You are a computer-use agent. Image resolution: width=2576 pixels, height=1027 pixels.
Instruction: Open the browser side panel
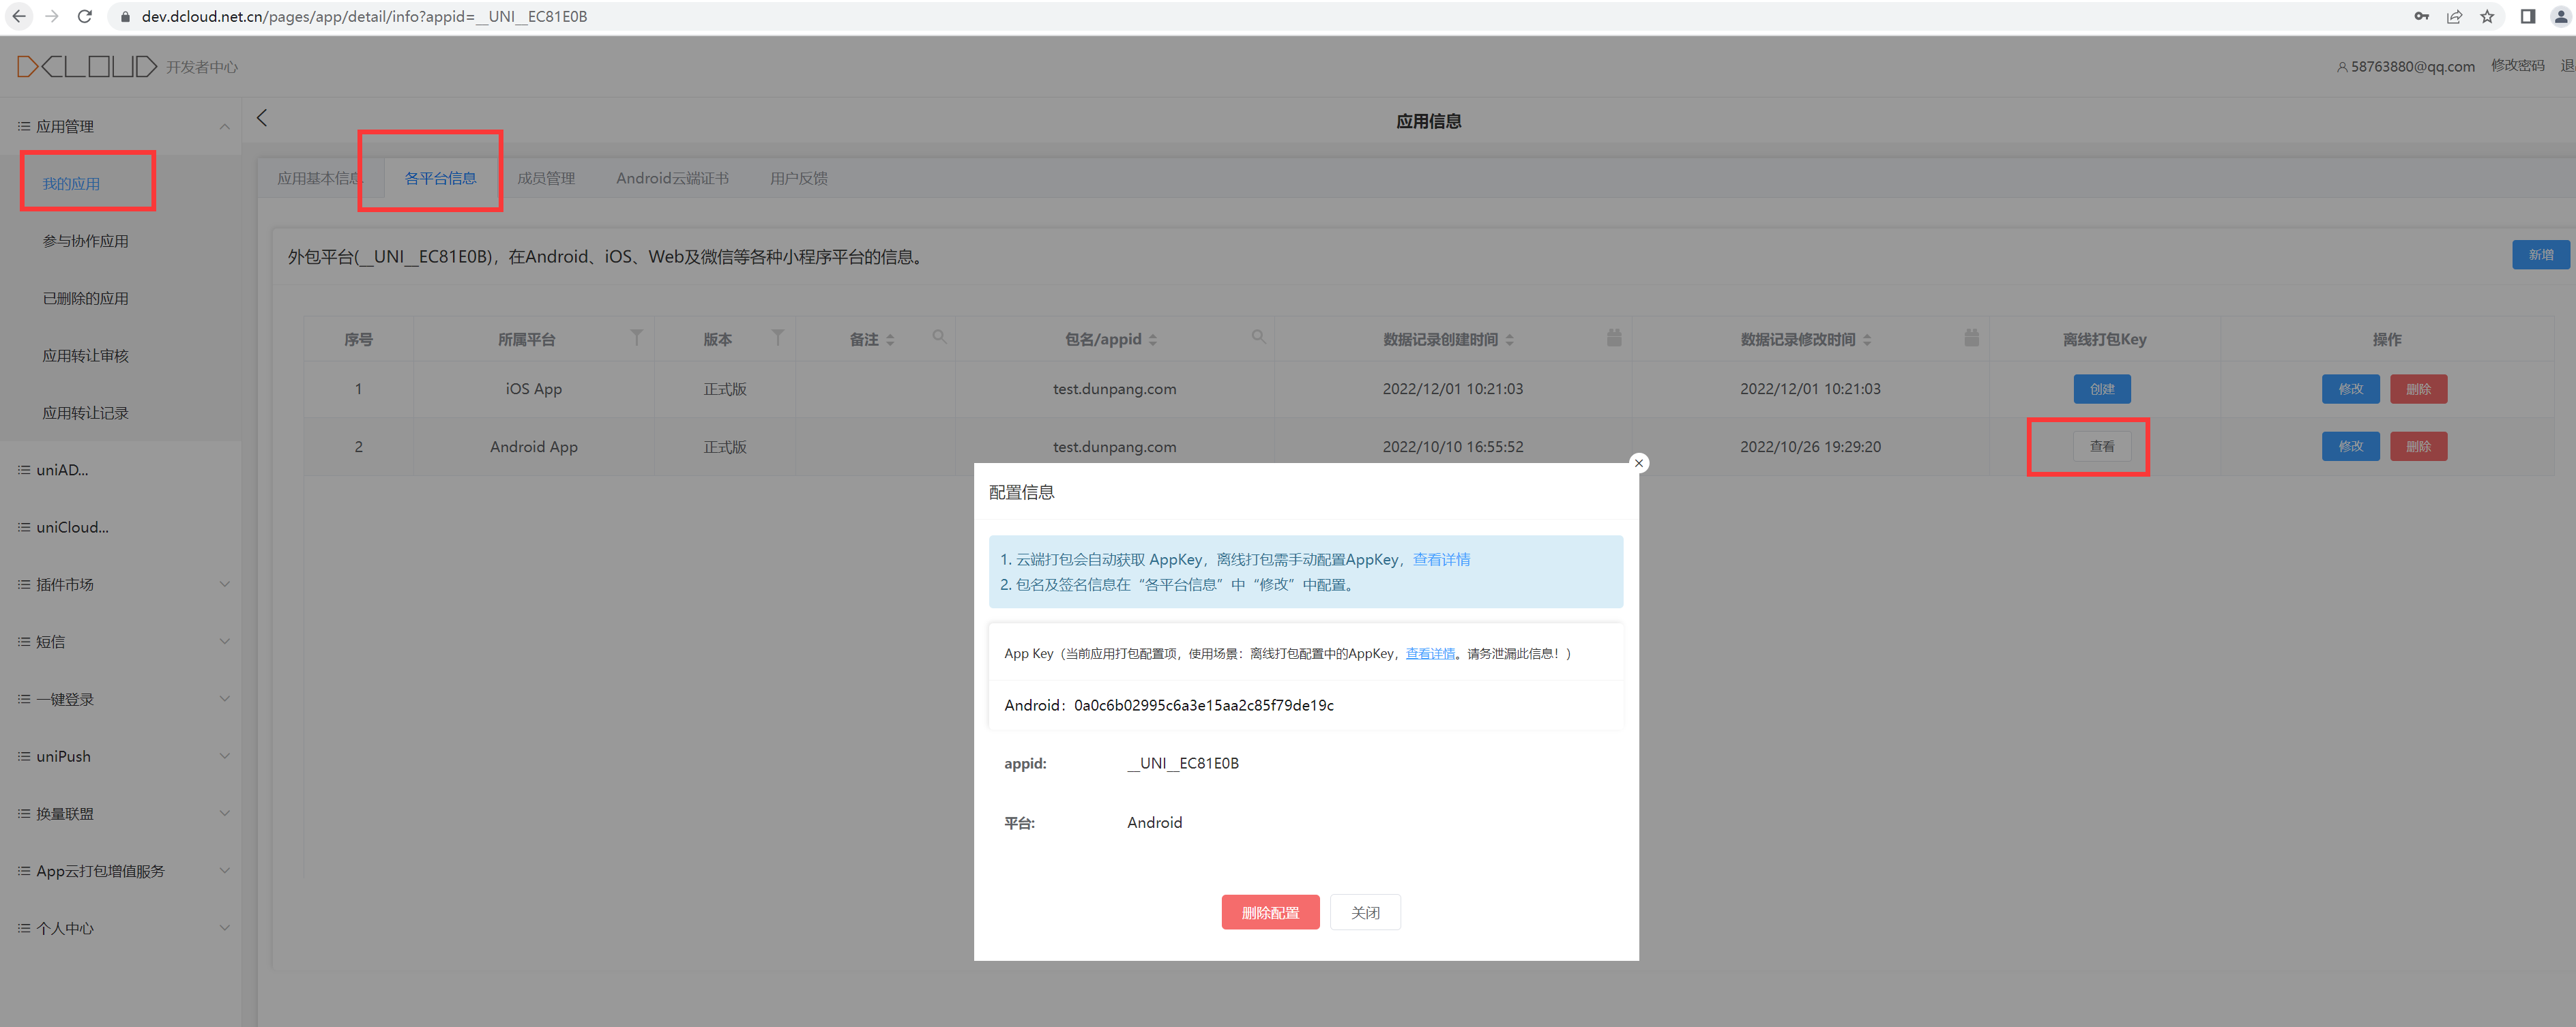point(2528,16)
